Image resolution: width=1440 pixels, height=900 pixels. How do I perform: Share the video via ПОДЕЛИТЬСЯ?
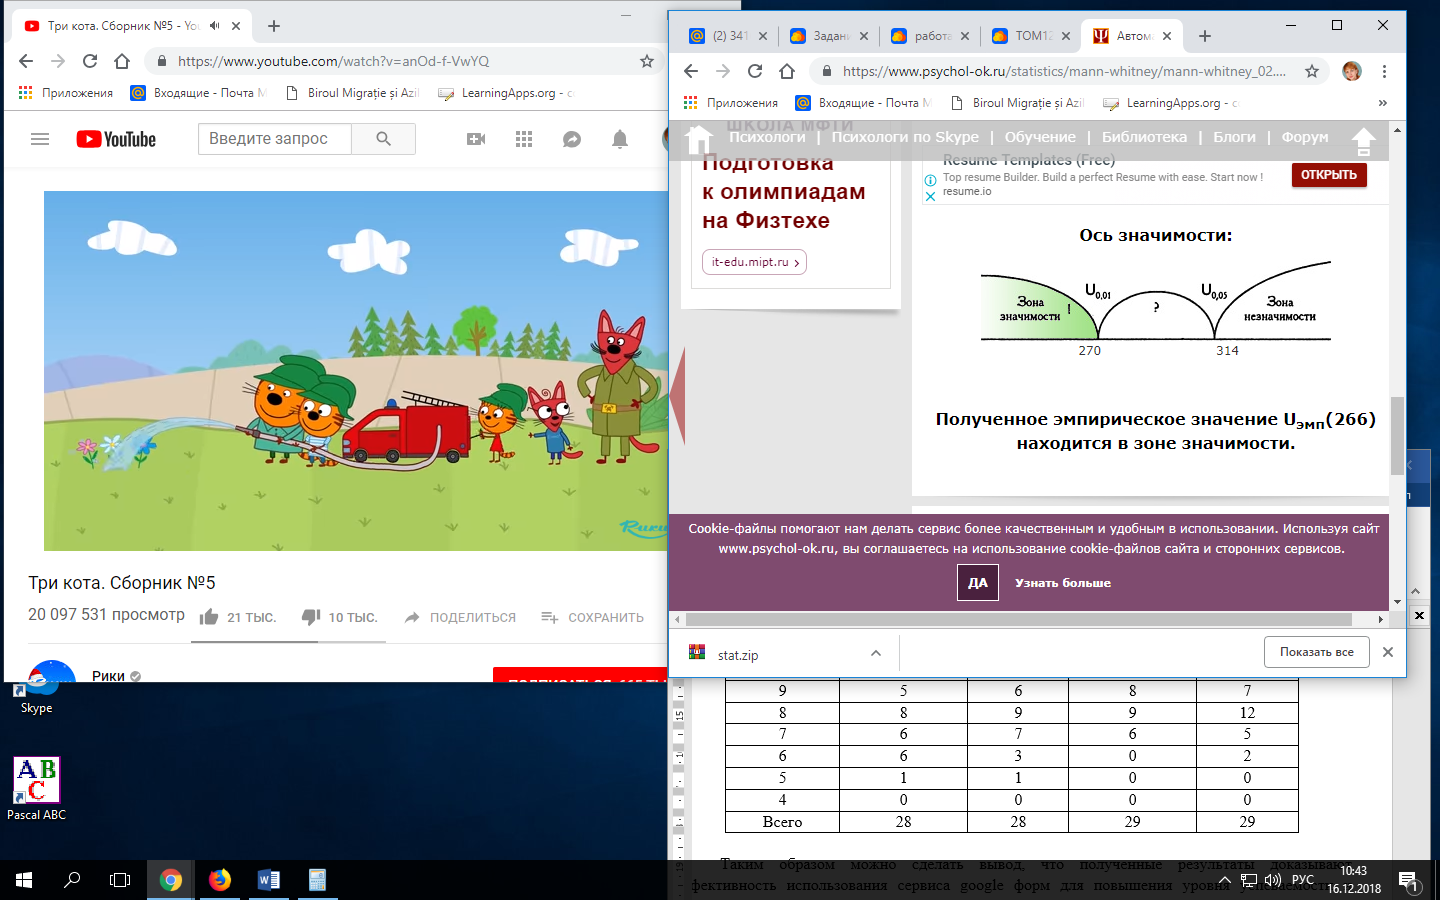(460, 617)
